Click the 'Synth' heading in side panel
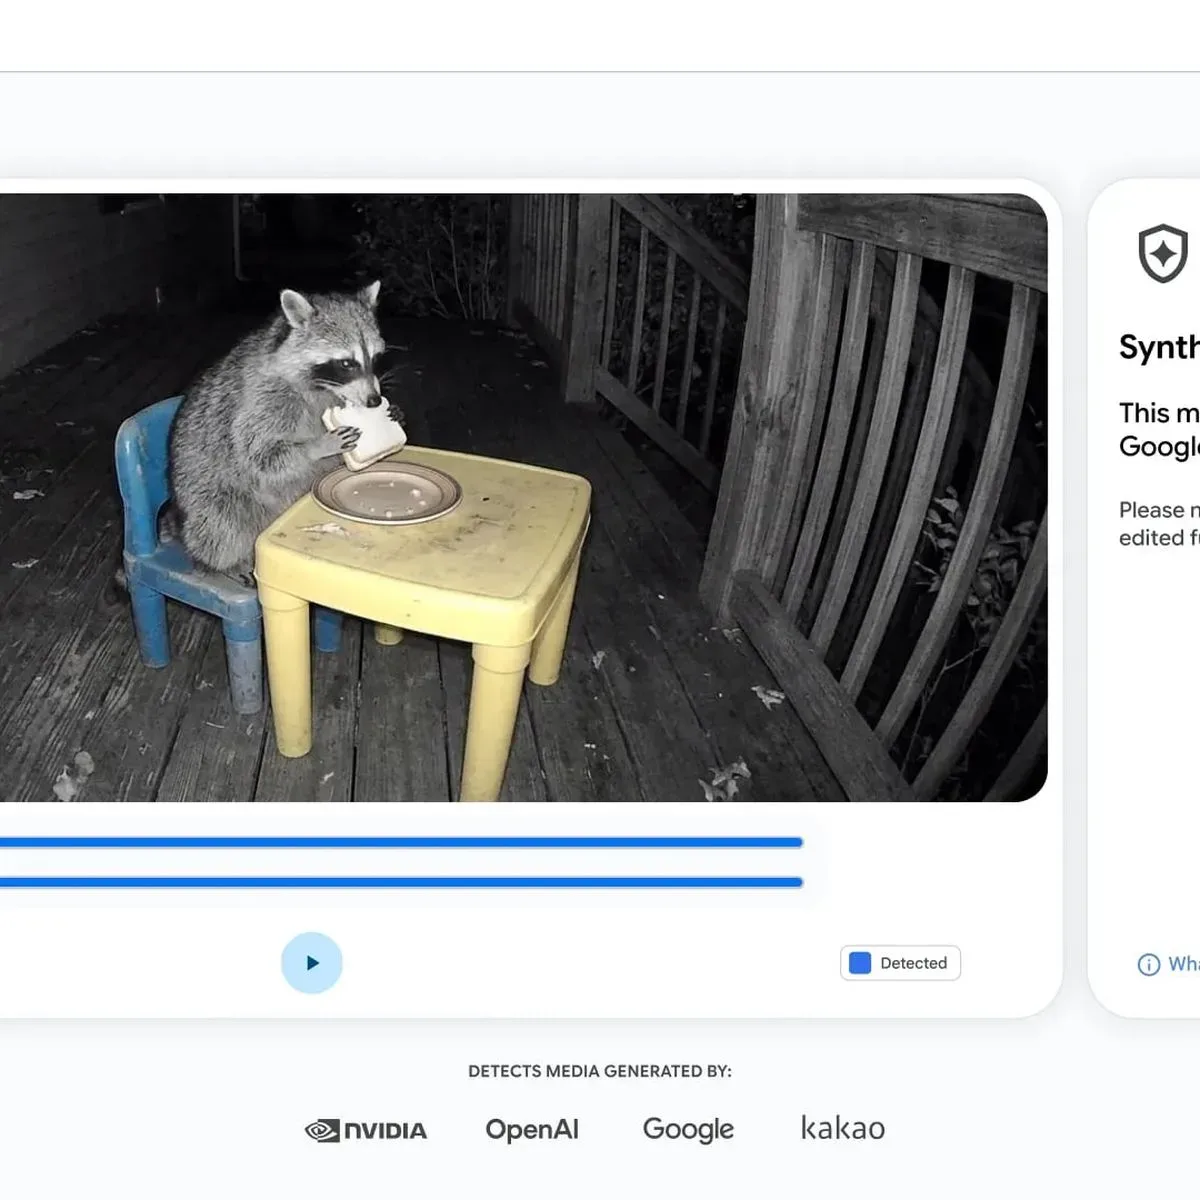Screen dimensions: 1200x1200 [x=1159, y=347]
